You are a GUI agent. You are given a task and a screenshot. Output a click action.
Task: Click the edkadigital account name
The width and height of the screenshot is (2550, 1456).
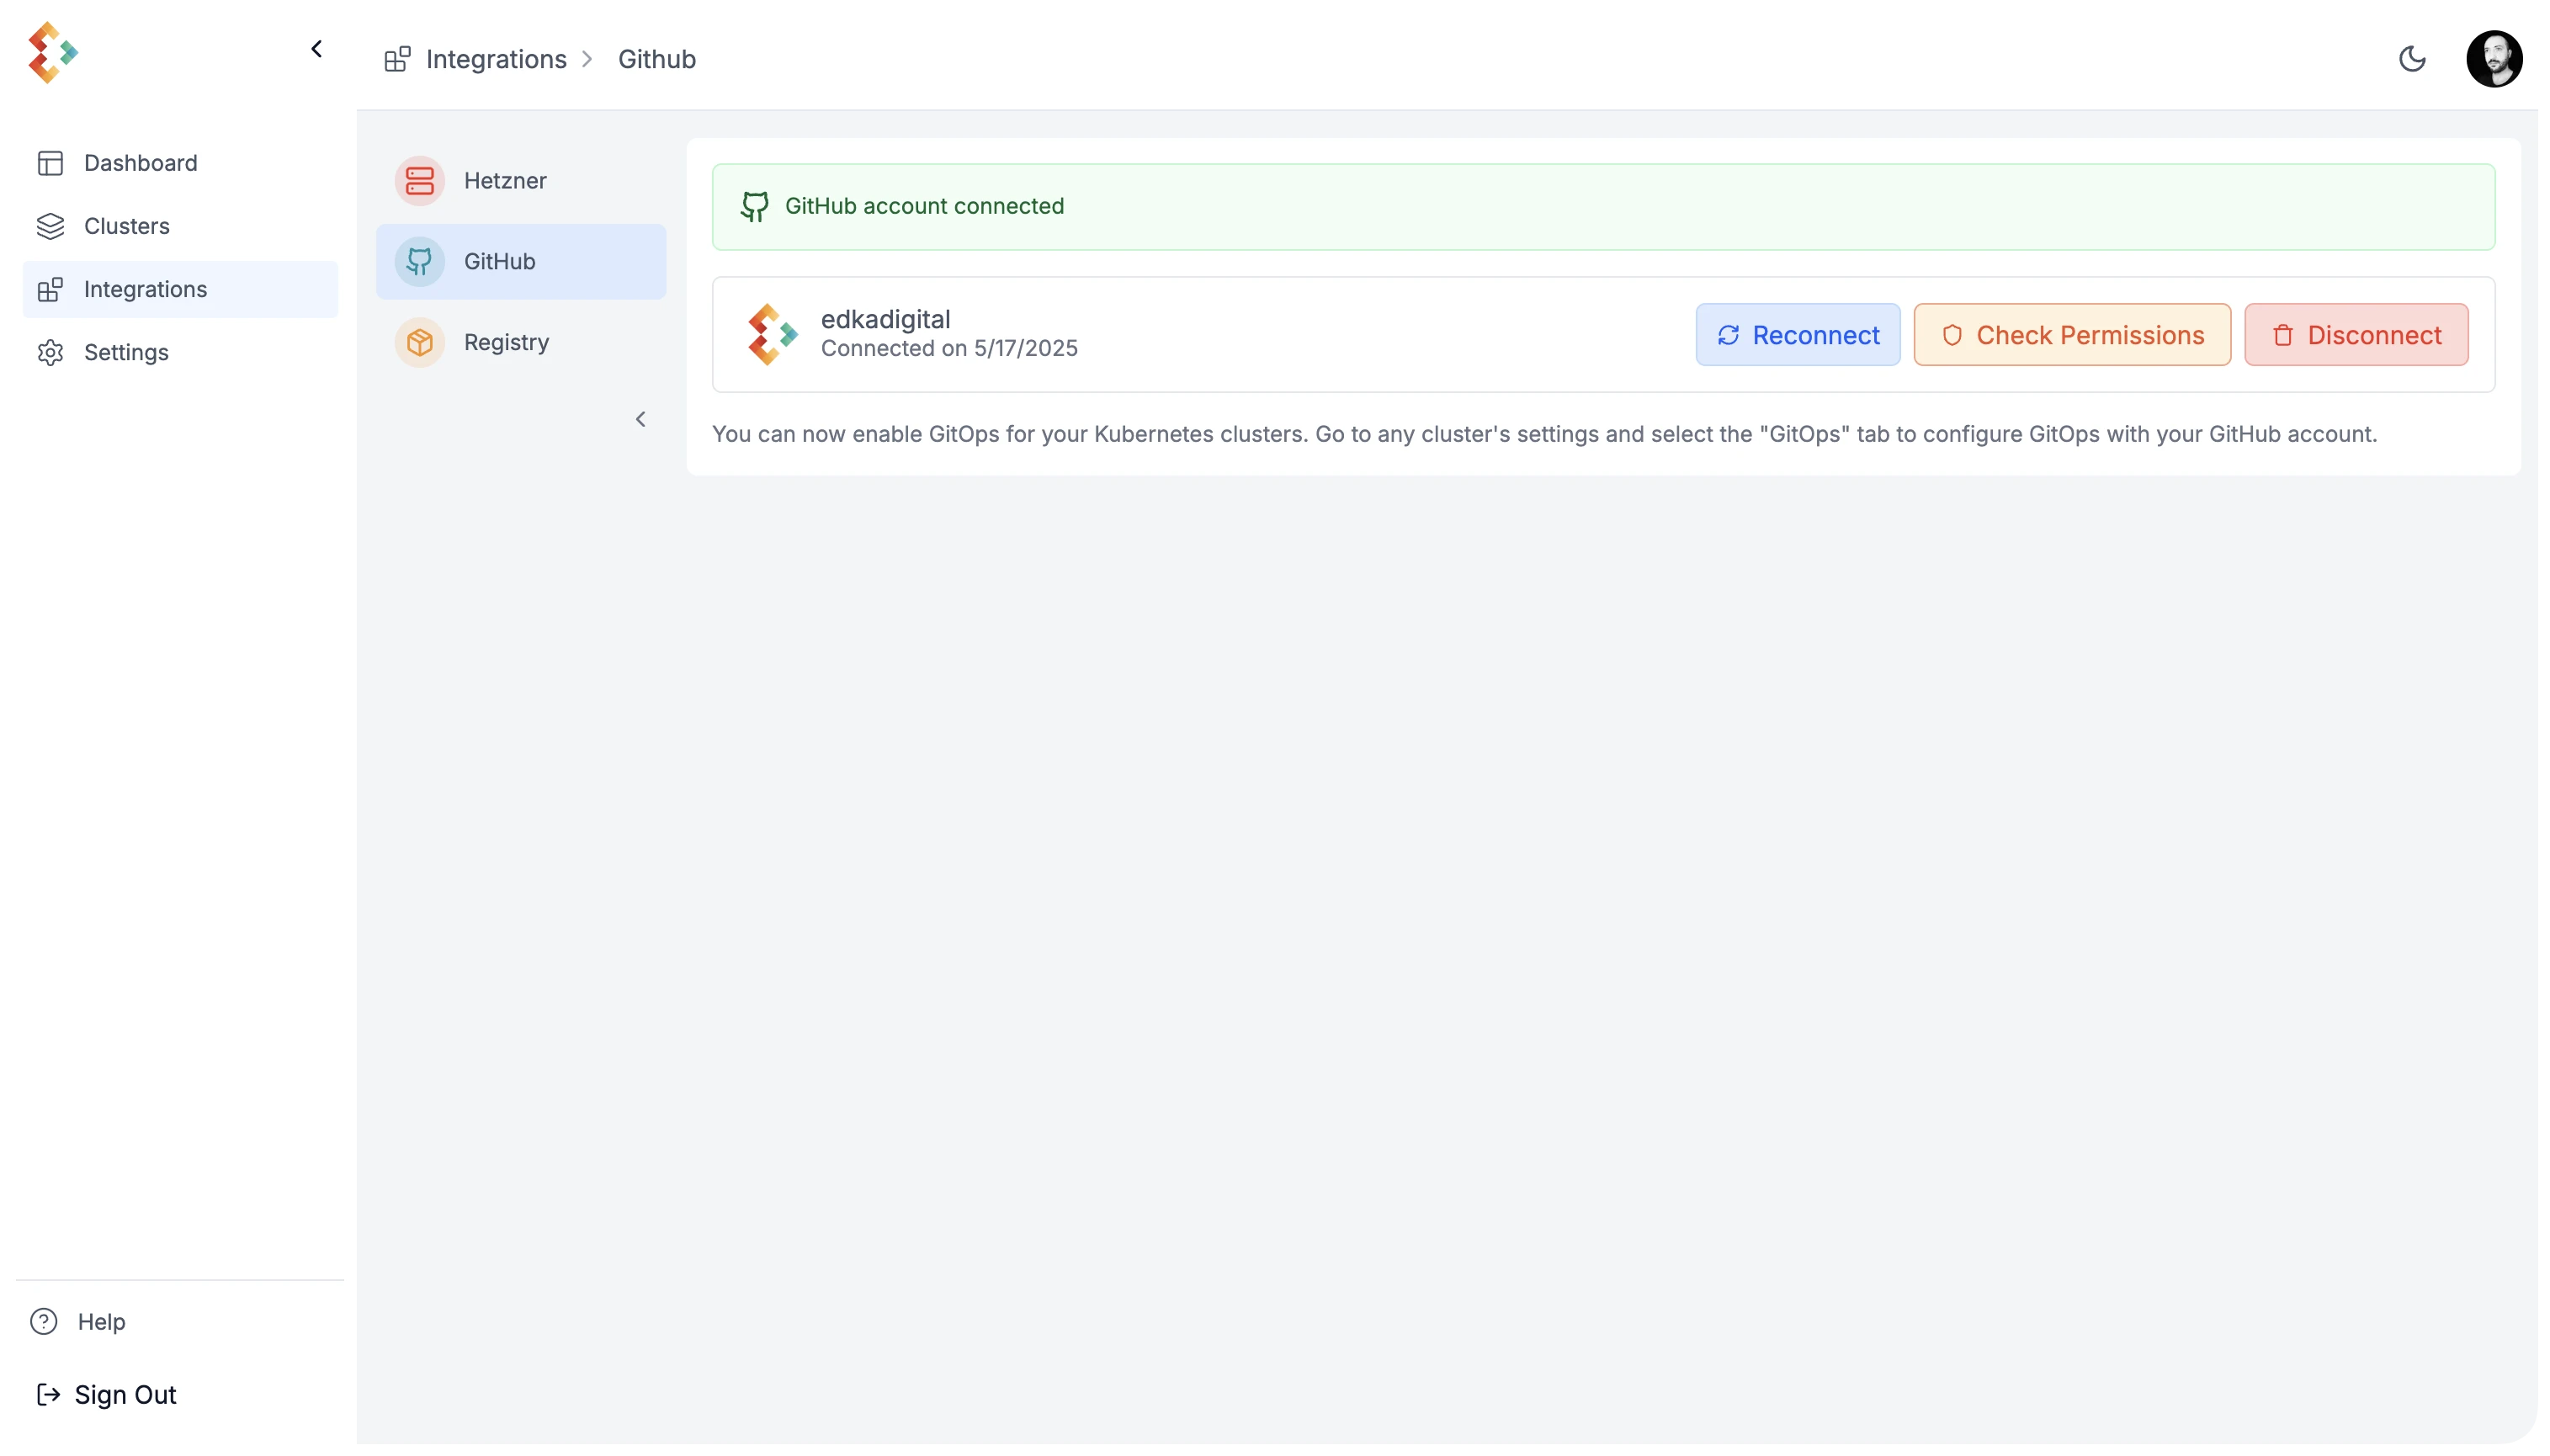885,319
